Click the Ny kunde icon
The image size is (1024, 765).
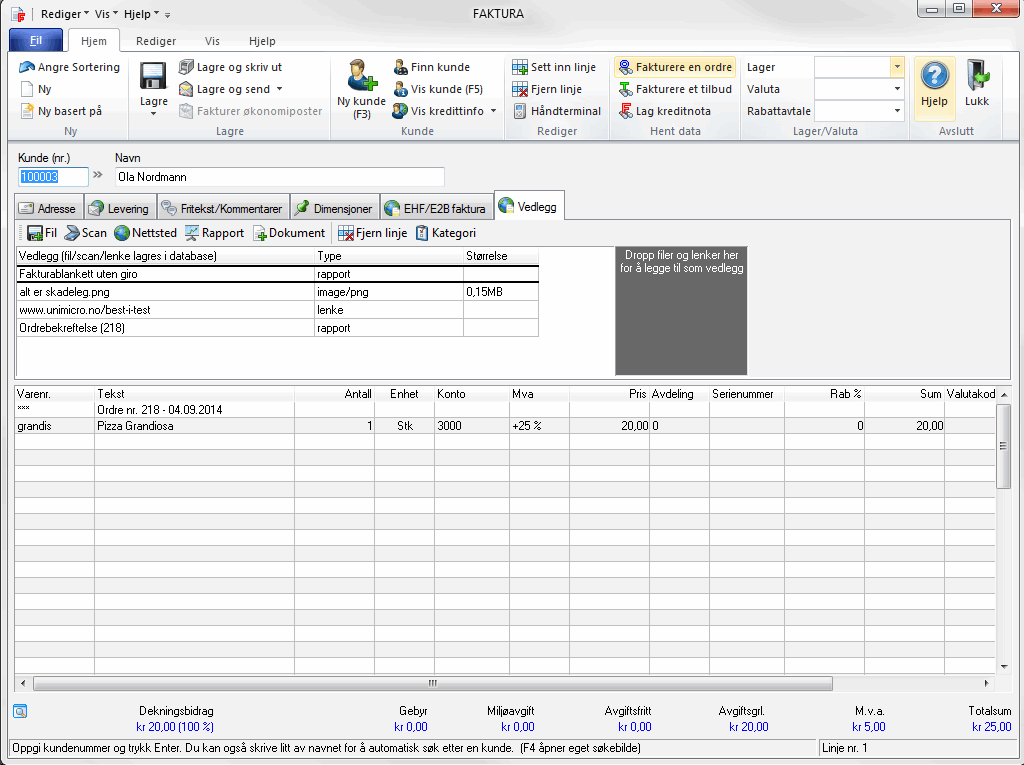(361, 77)
